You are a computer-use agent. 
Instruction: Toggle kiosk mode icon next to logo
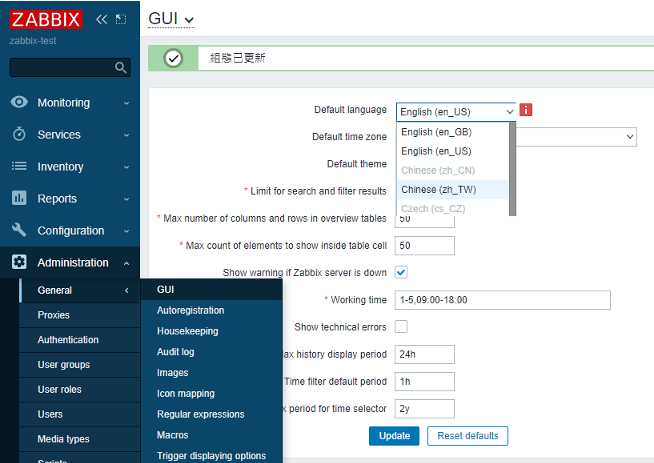click(x=121, y=19)
